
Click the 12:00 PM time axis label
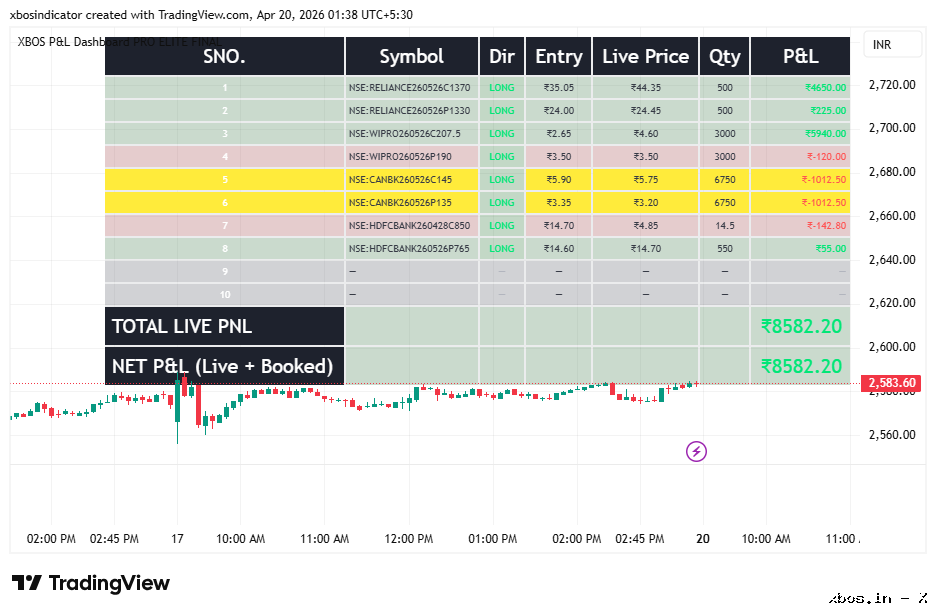coord(409,539)
